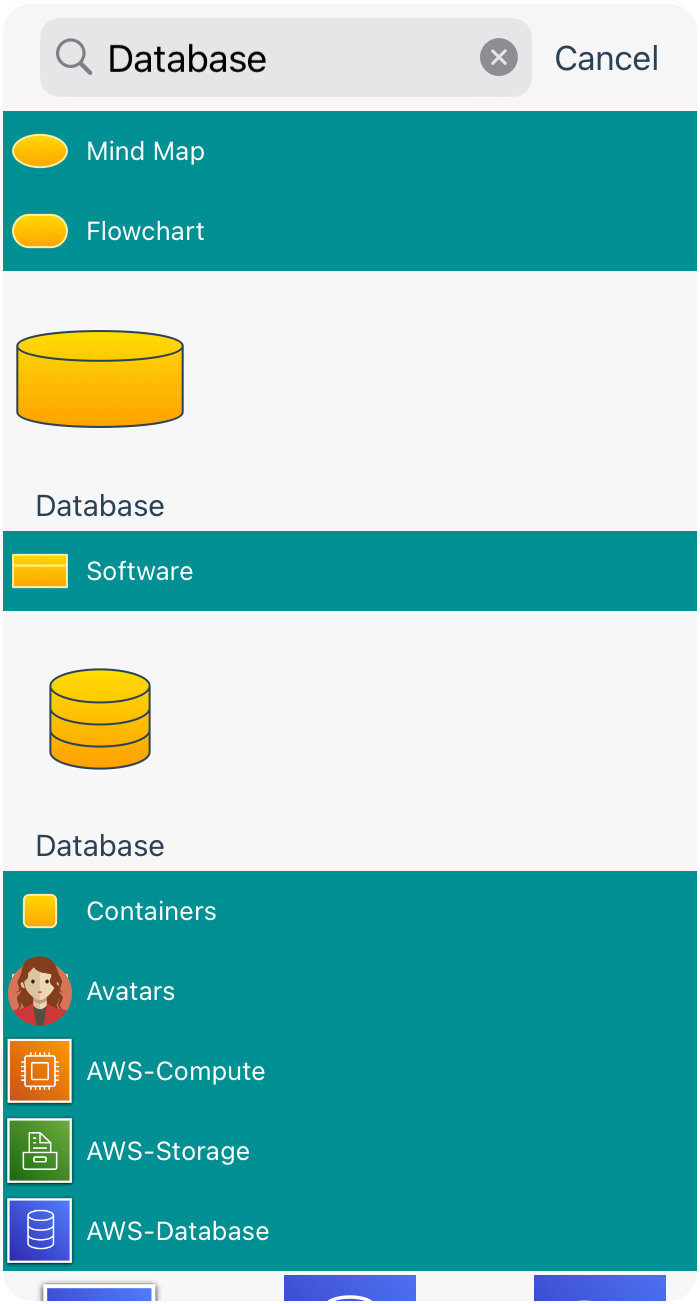This screenshot has height=1304, width=700.
Task: Collapse the Flowchart category header
Action: click(x=350, y=231)
